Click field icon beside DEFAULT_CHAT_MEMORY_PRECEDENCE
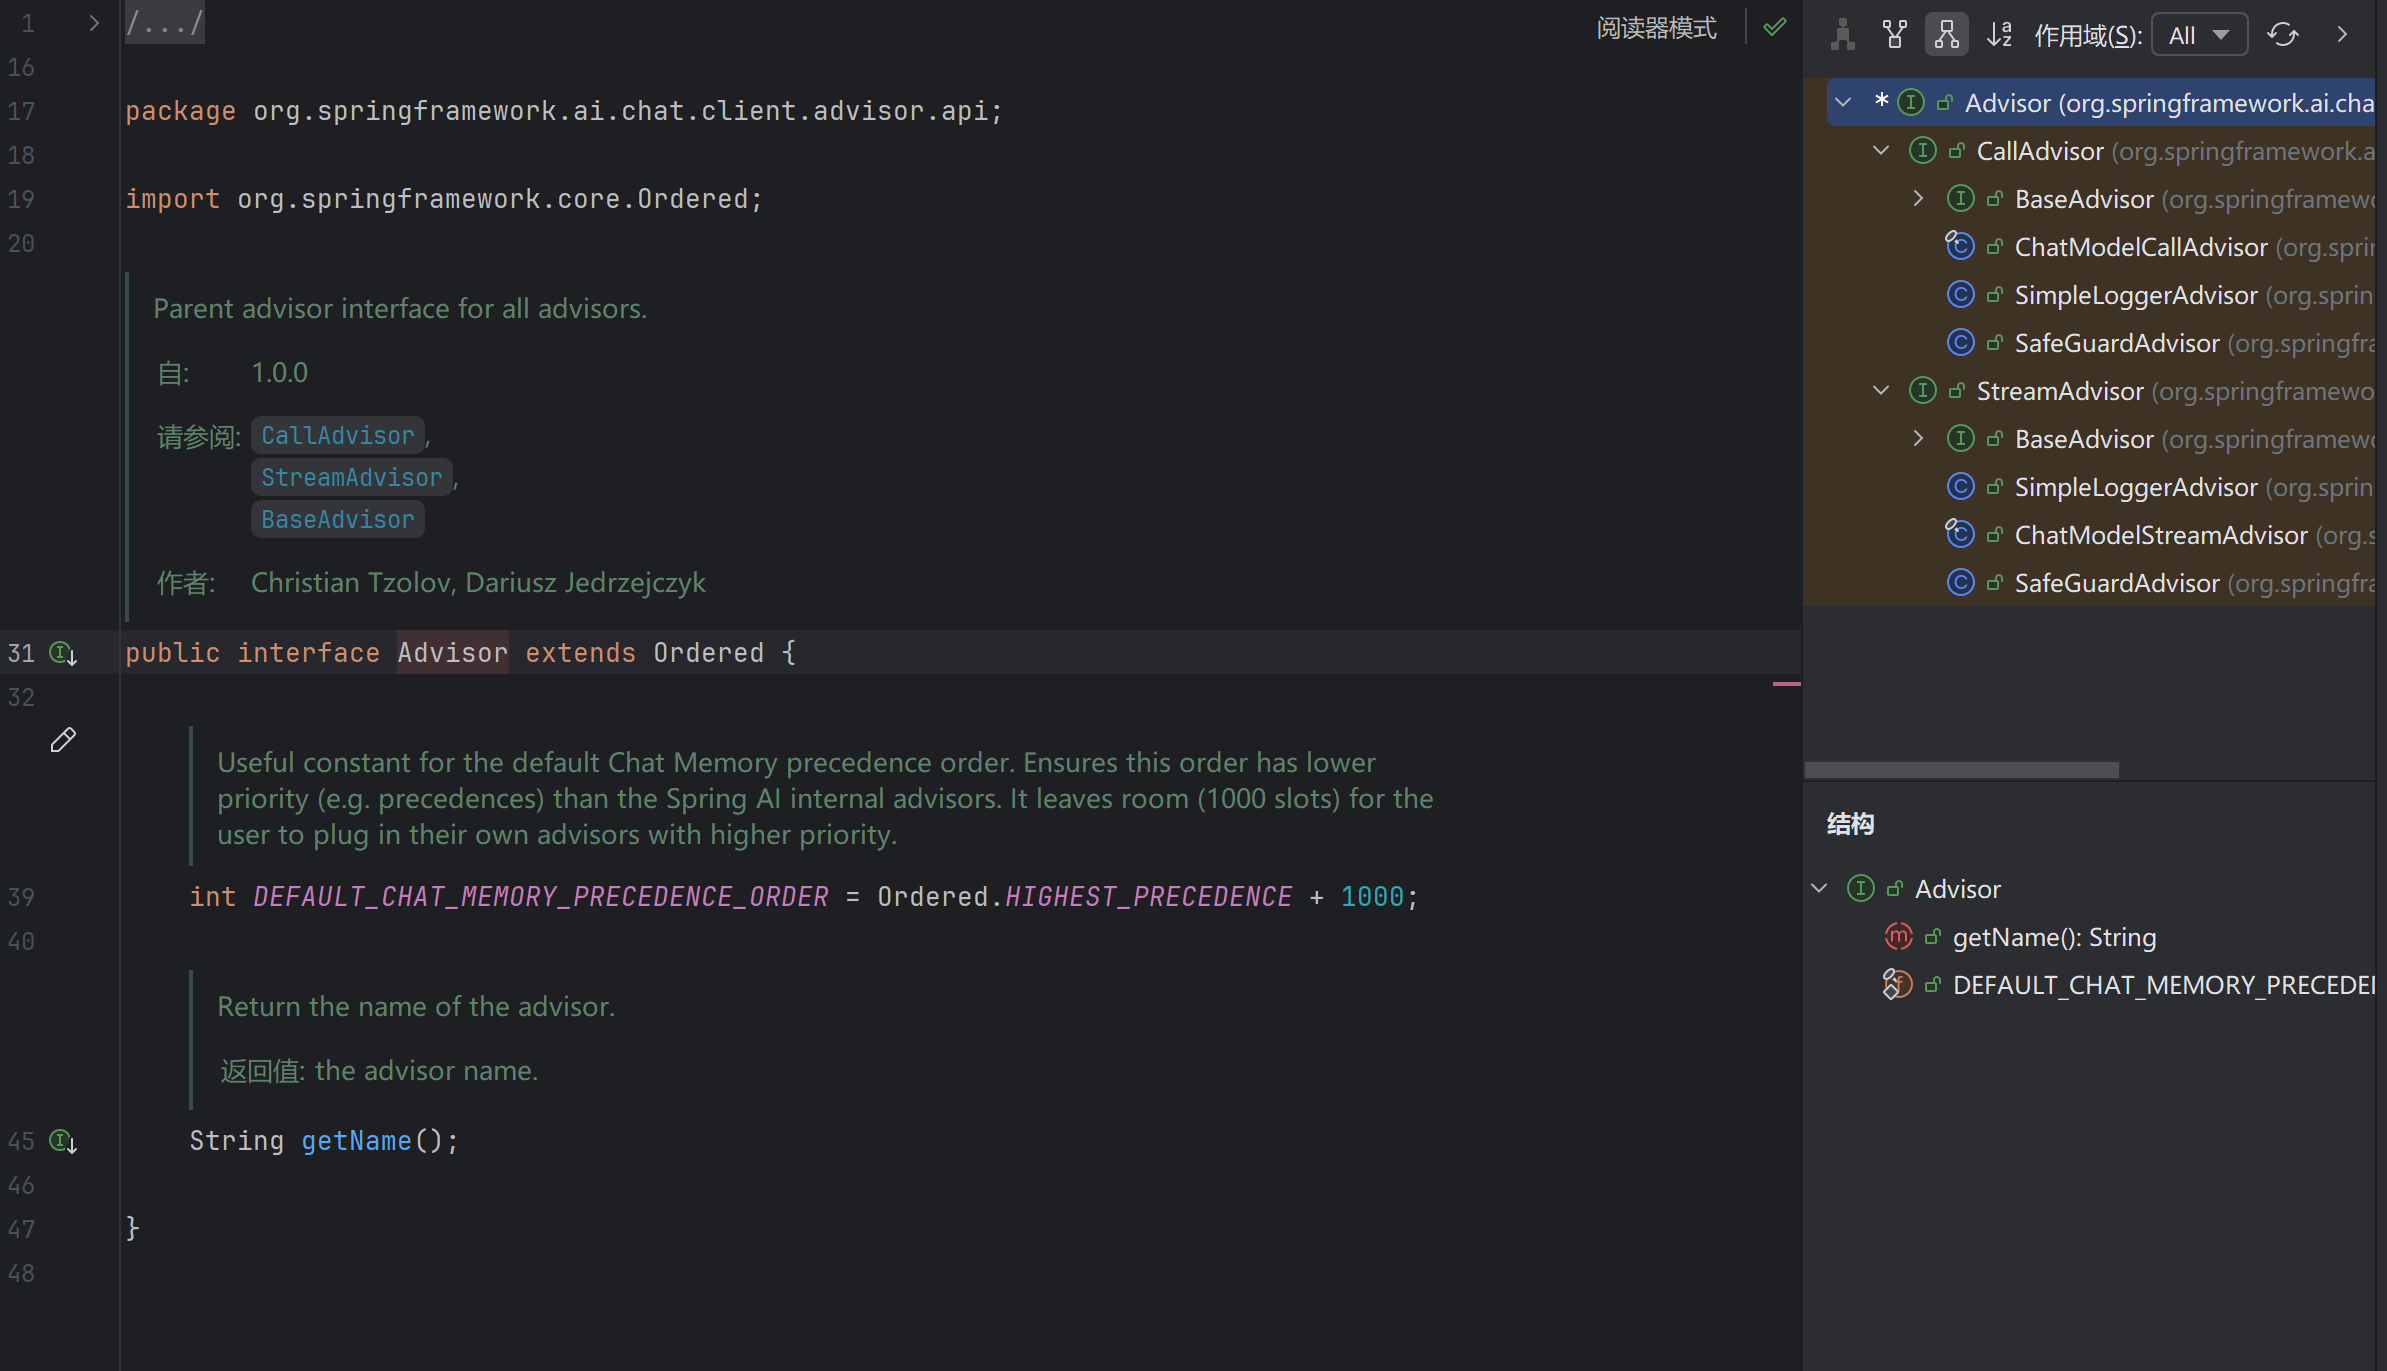Screen dimensions: 2387x1371 (x=1898, y=985)
